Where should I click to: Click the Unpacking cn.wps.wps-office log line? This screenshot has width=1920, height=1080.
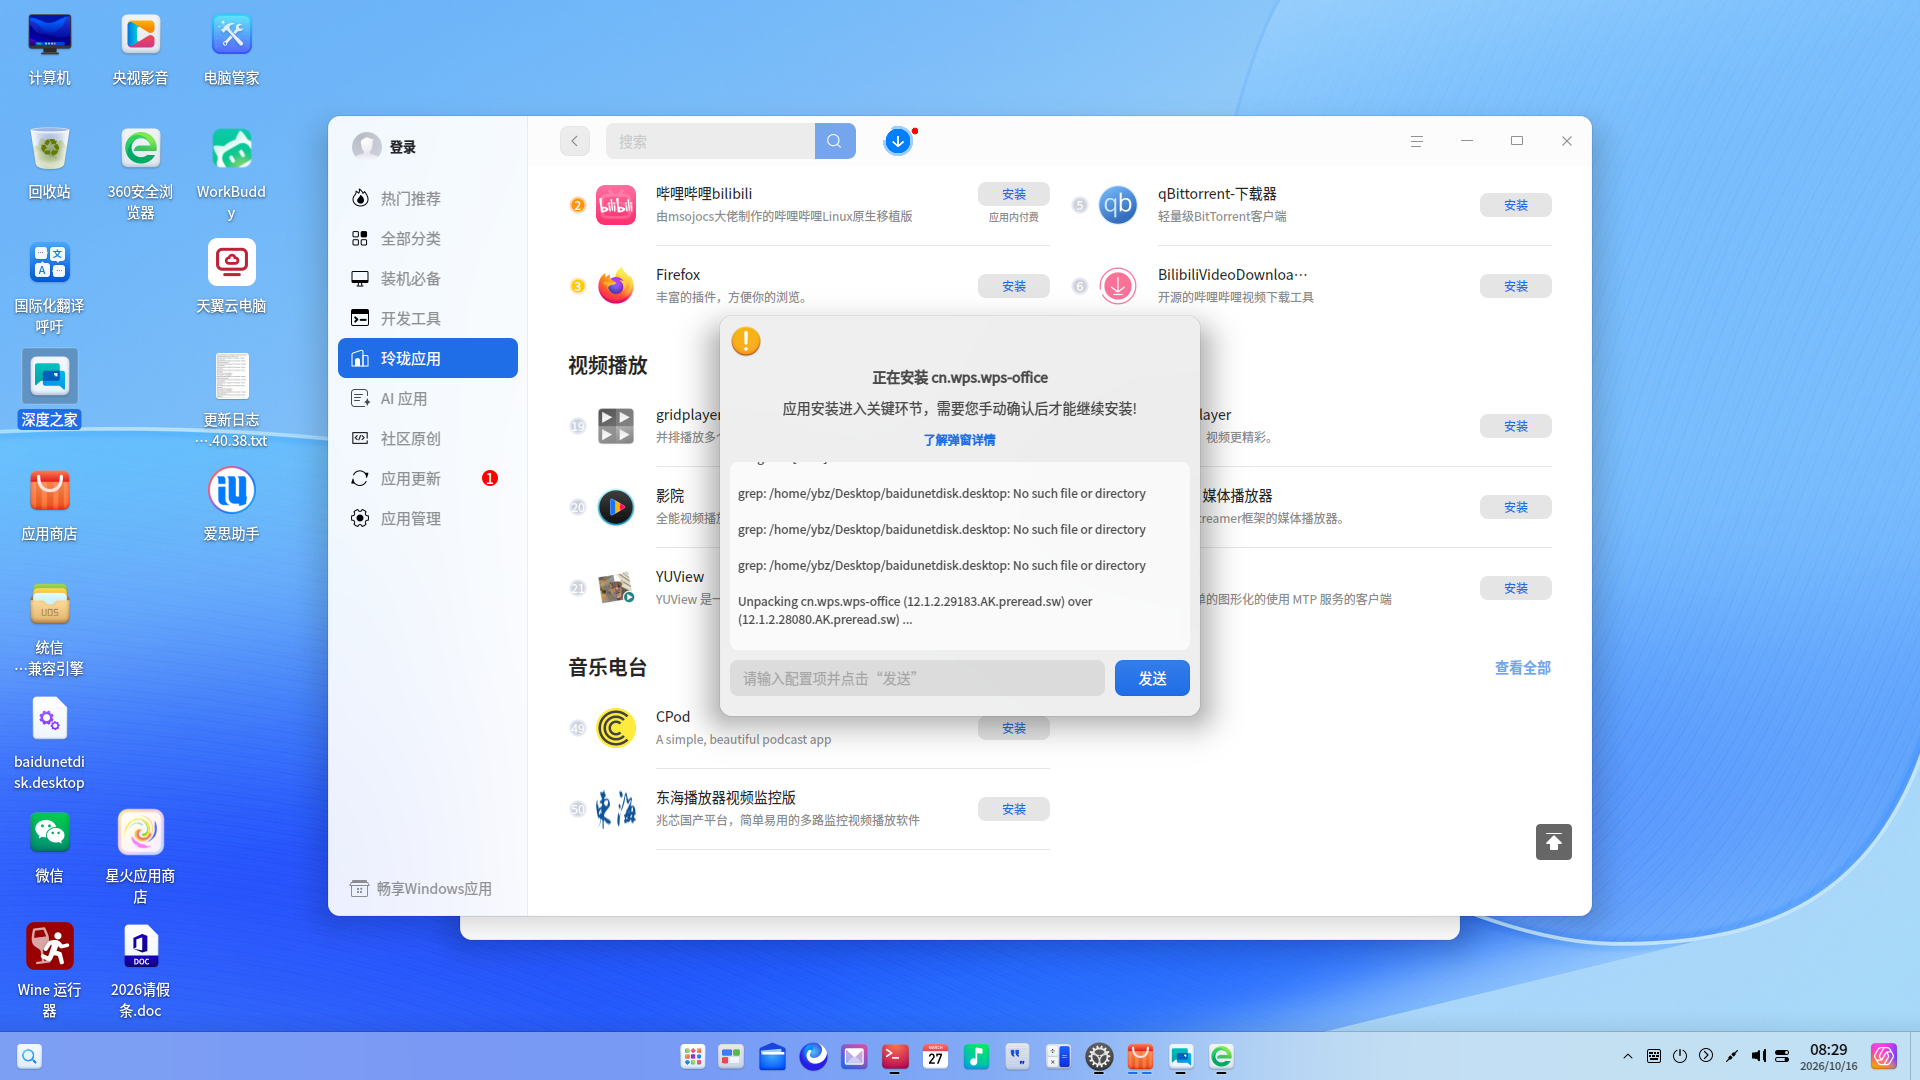(x=915, y=610)
